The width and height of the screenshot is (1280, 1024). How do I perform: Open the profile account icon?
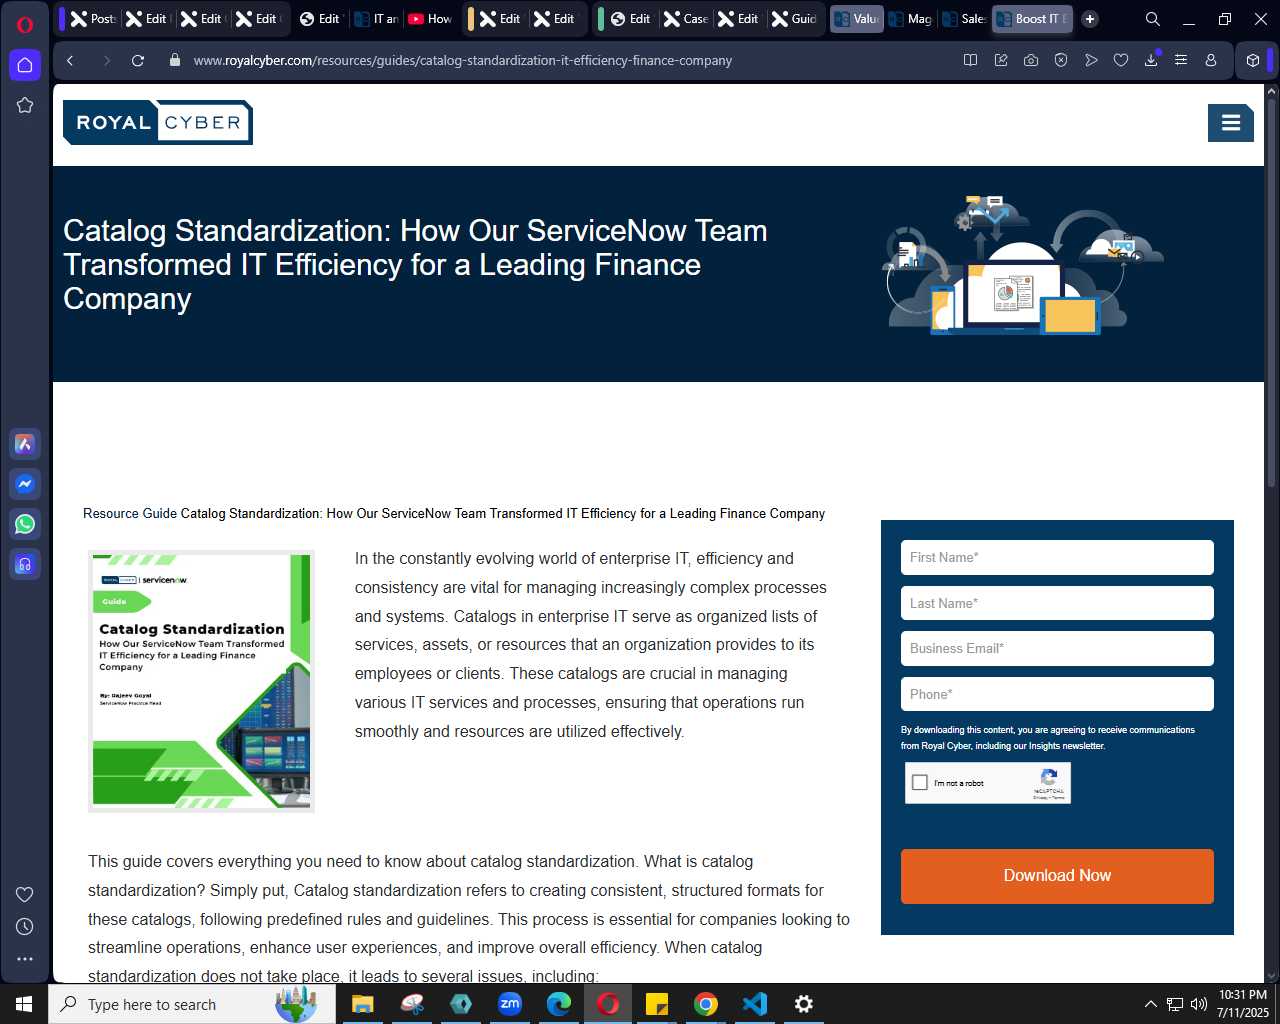[x=1211, y=60]
